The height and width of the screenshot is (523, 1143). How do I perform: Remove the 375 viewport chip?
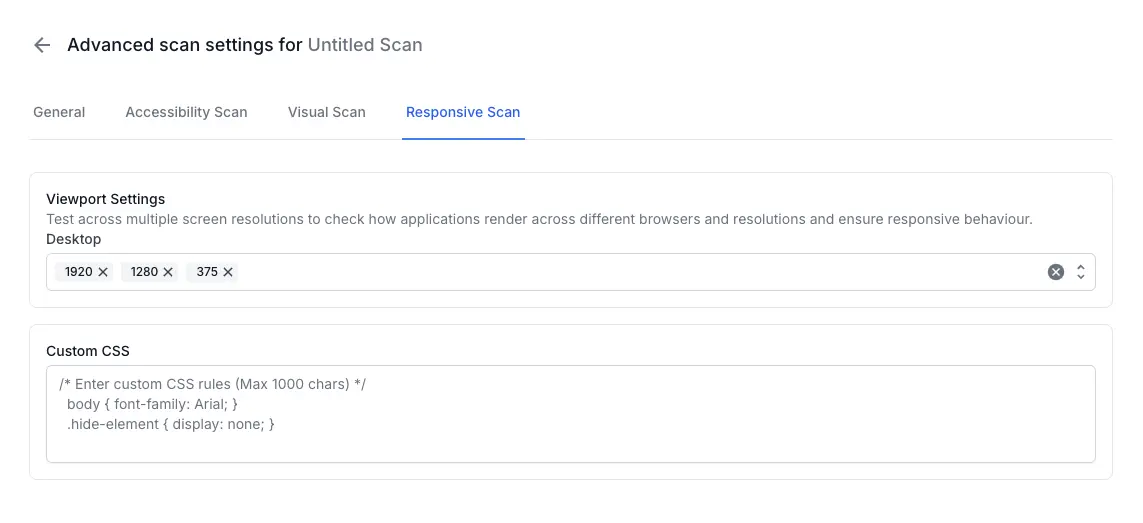click(x=227, y=272)
